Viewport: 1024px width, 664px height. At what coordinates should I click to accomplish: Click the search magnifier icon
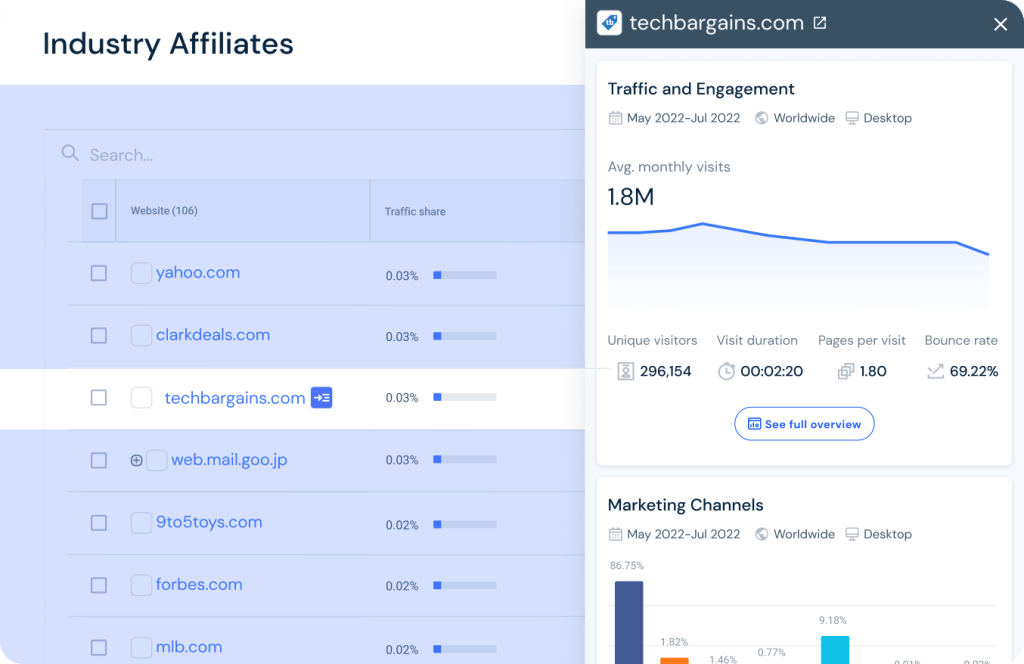69,153
